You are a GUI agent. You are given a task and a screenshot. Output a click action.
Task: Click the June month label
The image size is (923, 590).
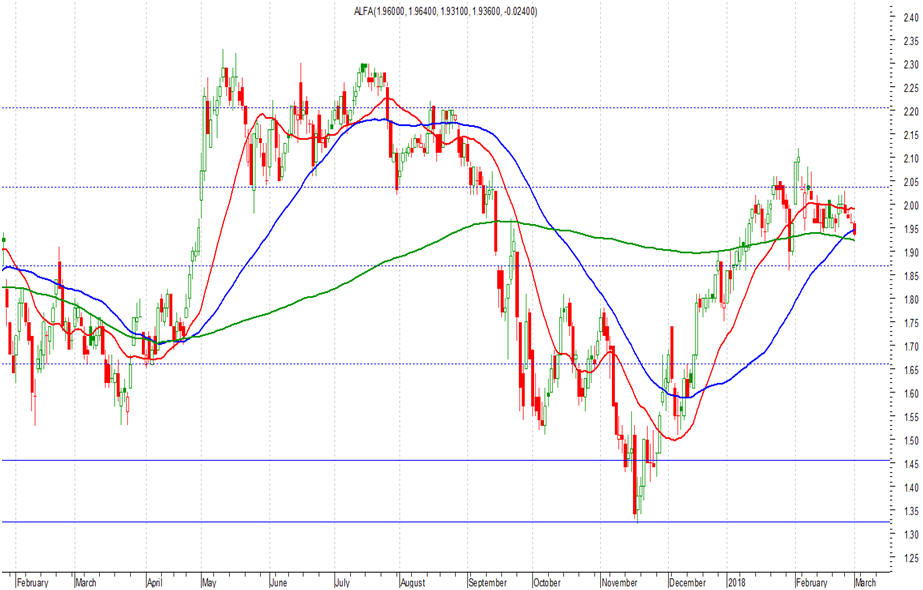(x=278, y=582)
